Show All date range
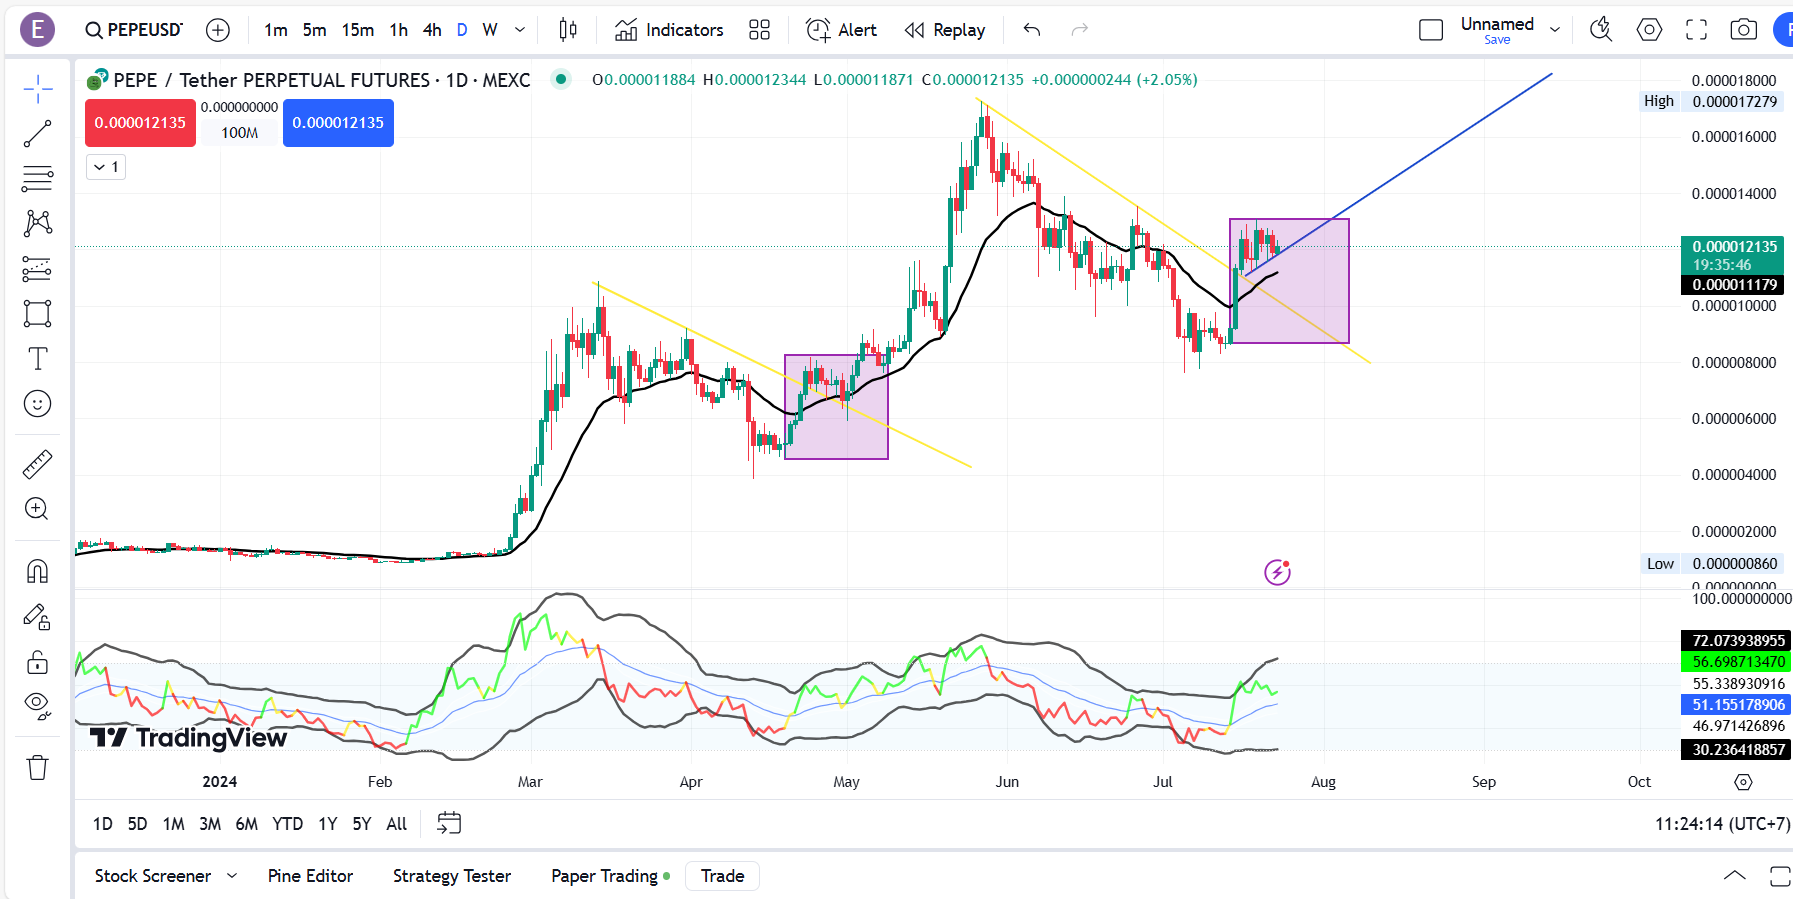This screenshot has height=899, width=1793. coord(397,824)
